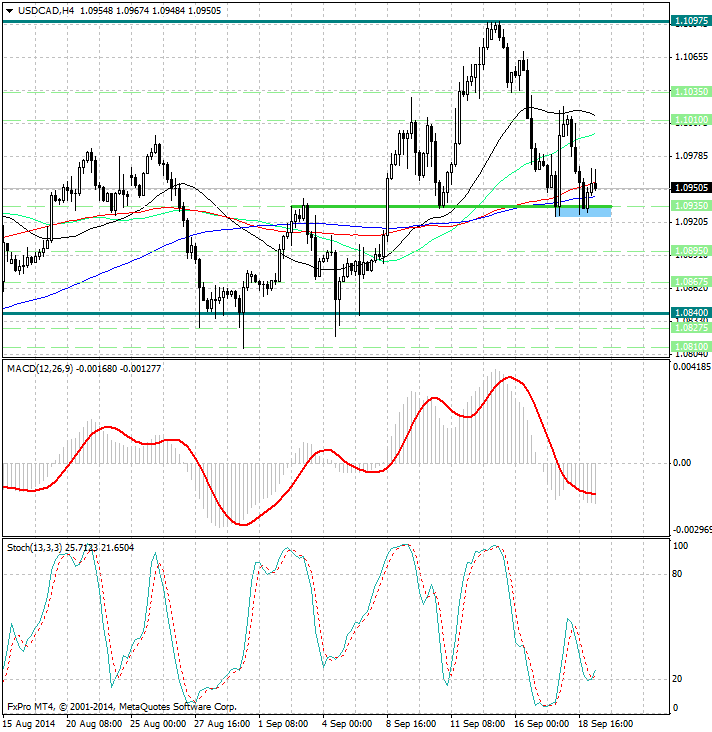Select the 27 Aug 16:00 time label
The height and width of the screenshot is (732, 712).
(222, 724)
